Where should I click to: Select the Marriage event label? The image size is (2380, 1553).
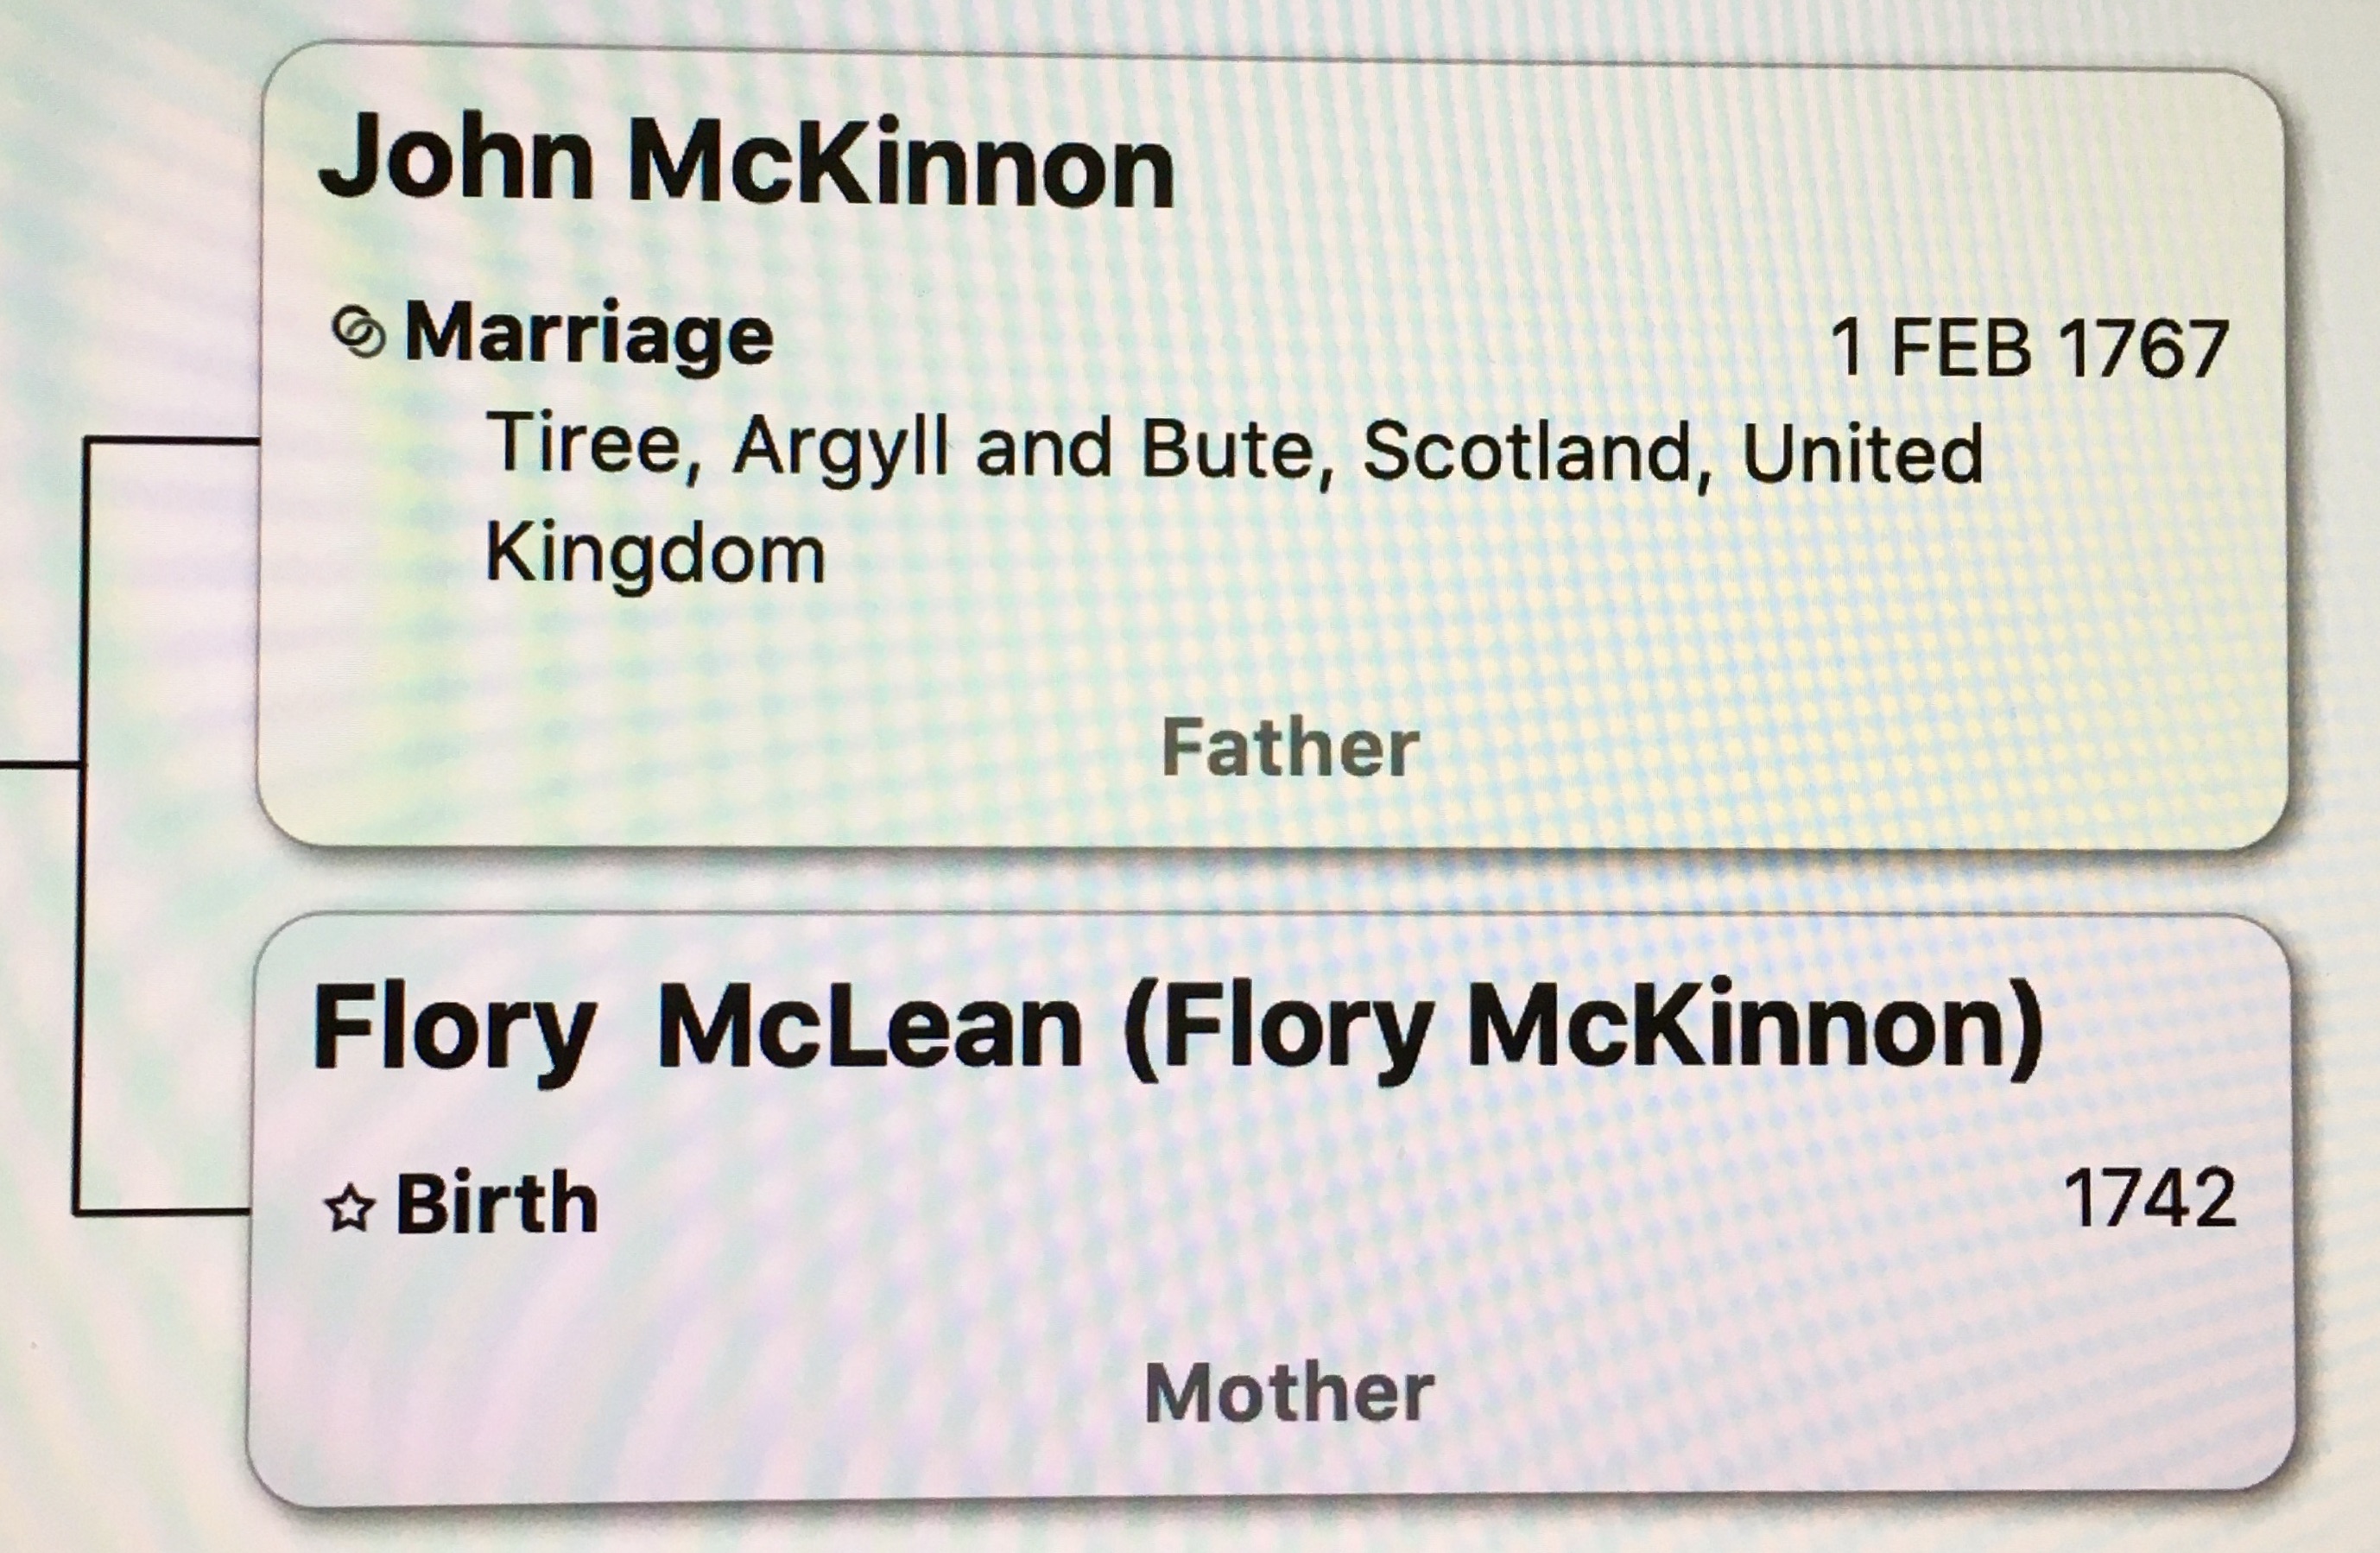588,334
